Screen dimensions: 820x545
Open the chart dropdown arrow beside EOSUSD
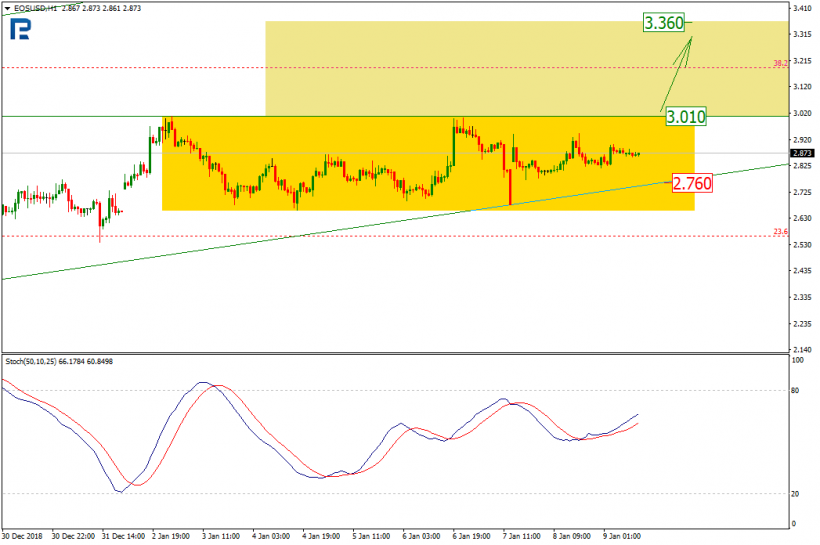click(x=6, y=8)
